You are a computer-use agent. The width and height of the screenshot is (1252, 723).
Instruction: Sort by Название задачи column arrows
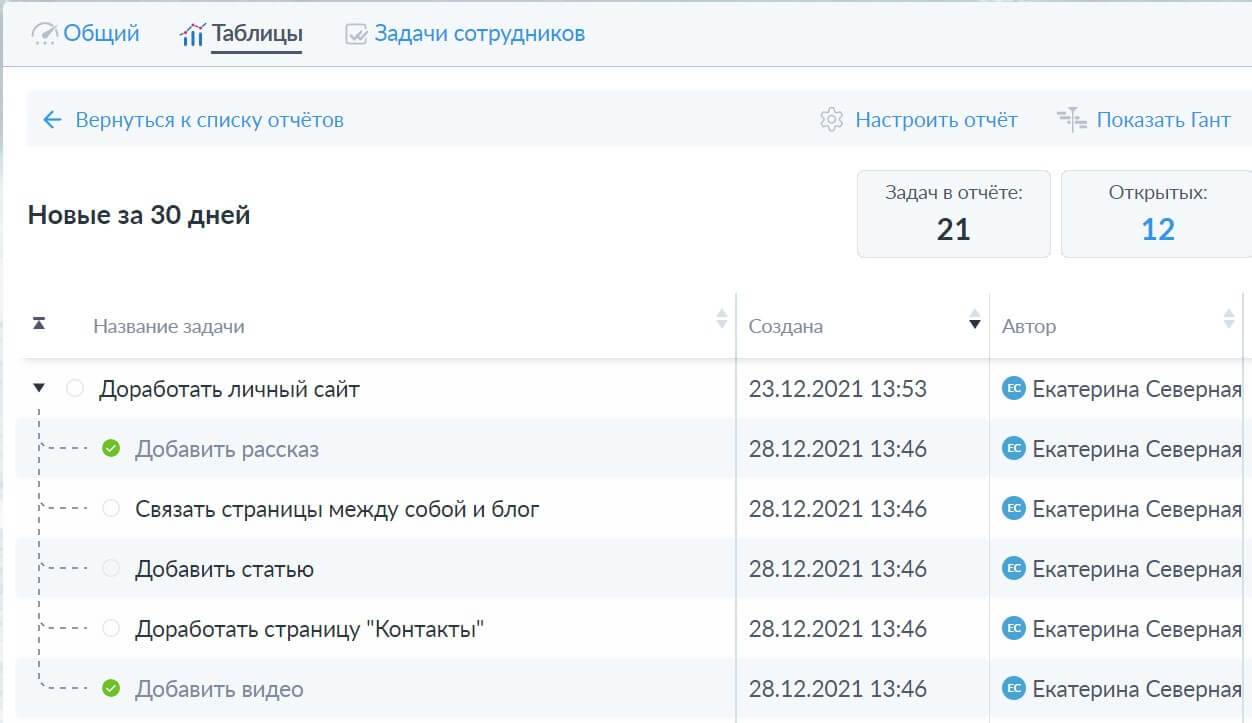tap(721, 320)
